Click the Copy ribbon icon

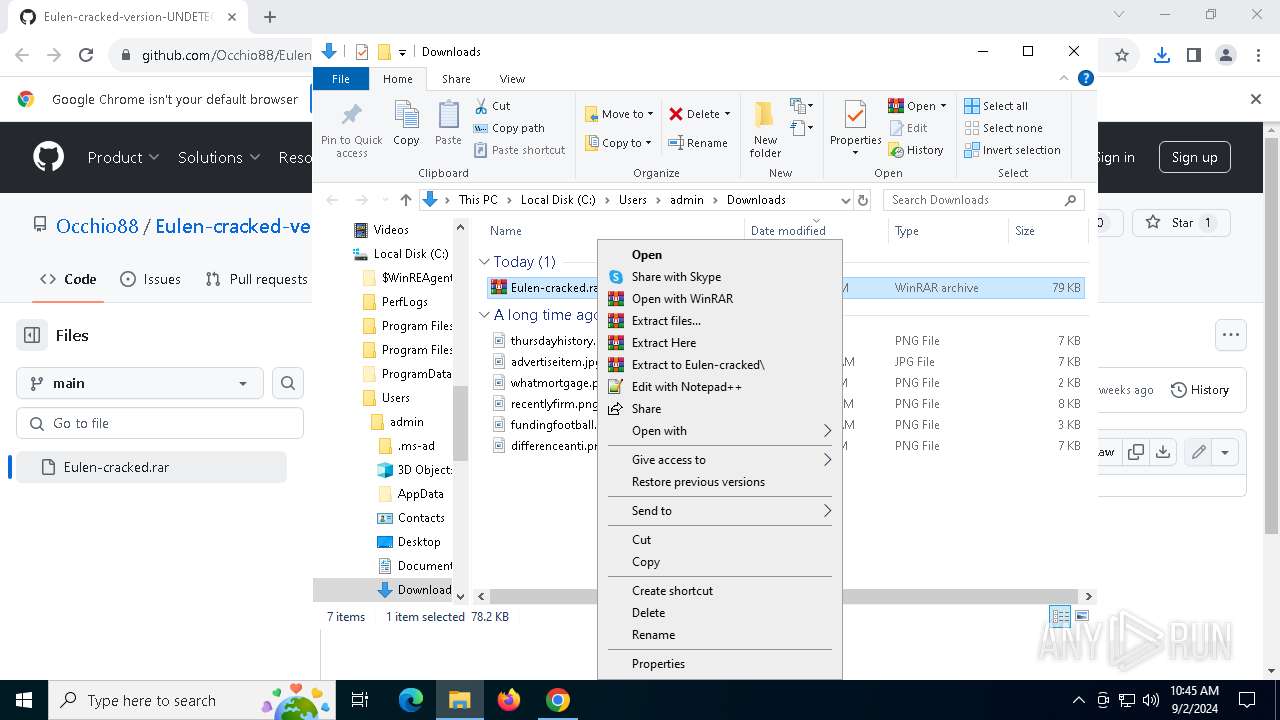pos(406,123)
